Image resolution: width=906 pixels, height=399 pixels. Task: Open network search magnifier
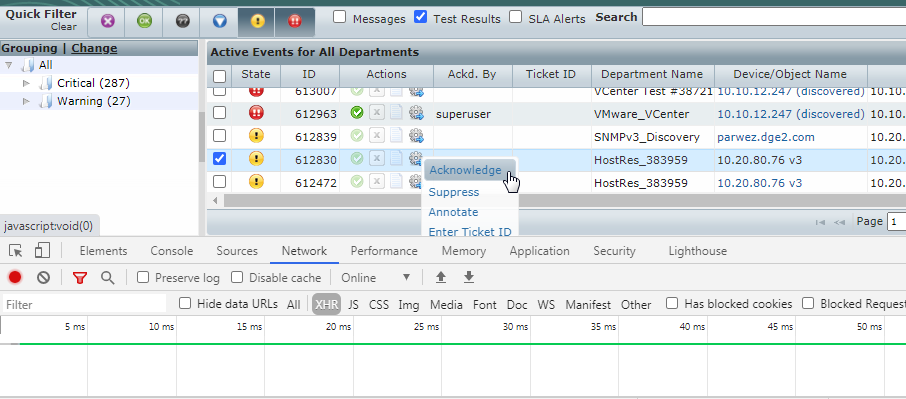point(107,278)
